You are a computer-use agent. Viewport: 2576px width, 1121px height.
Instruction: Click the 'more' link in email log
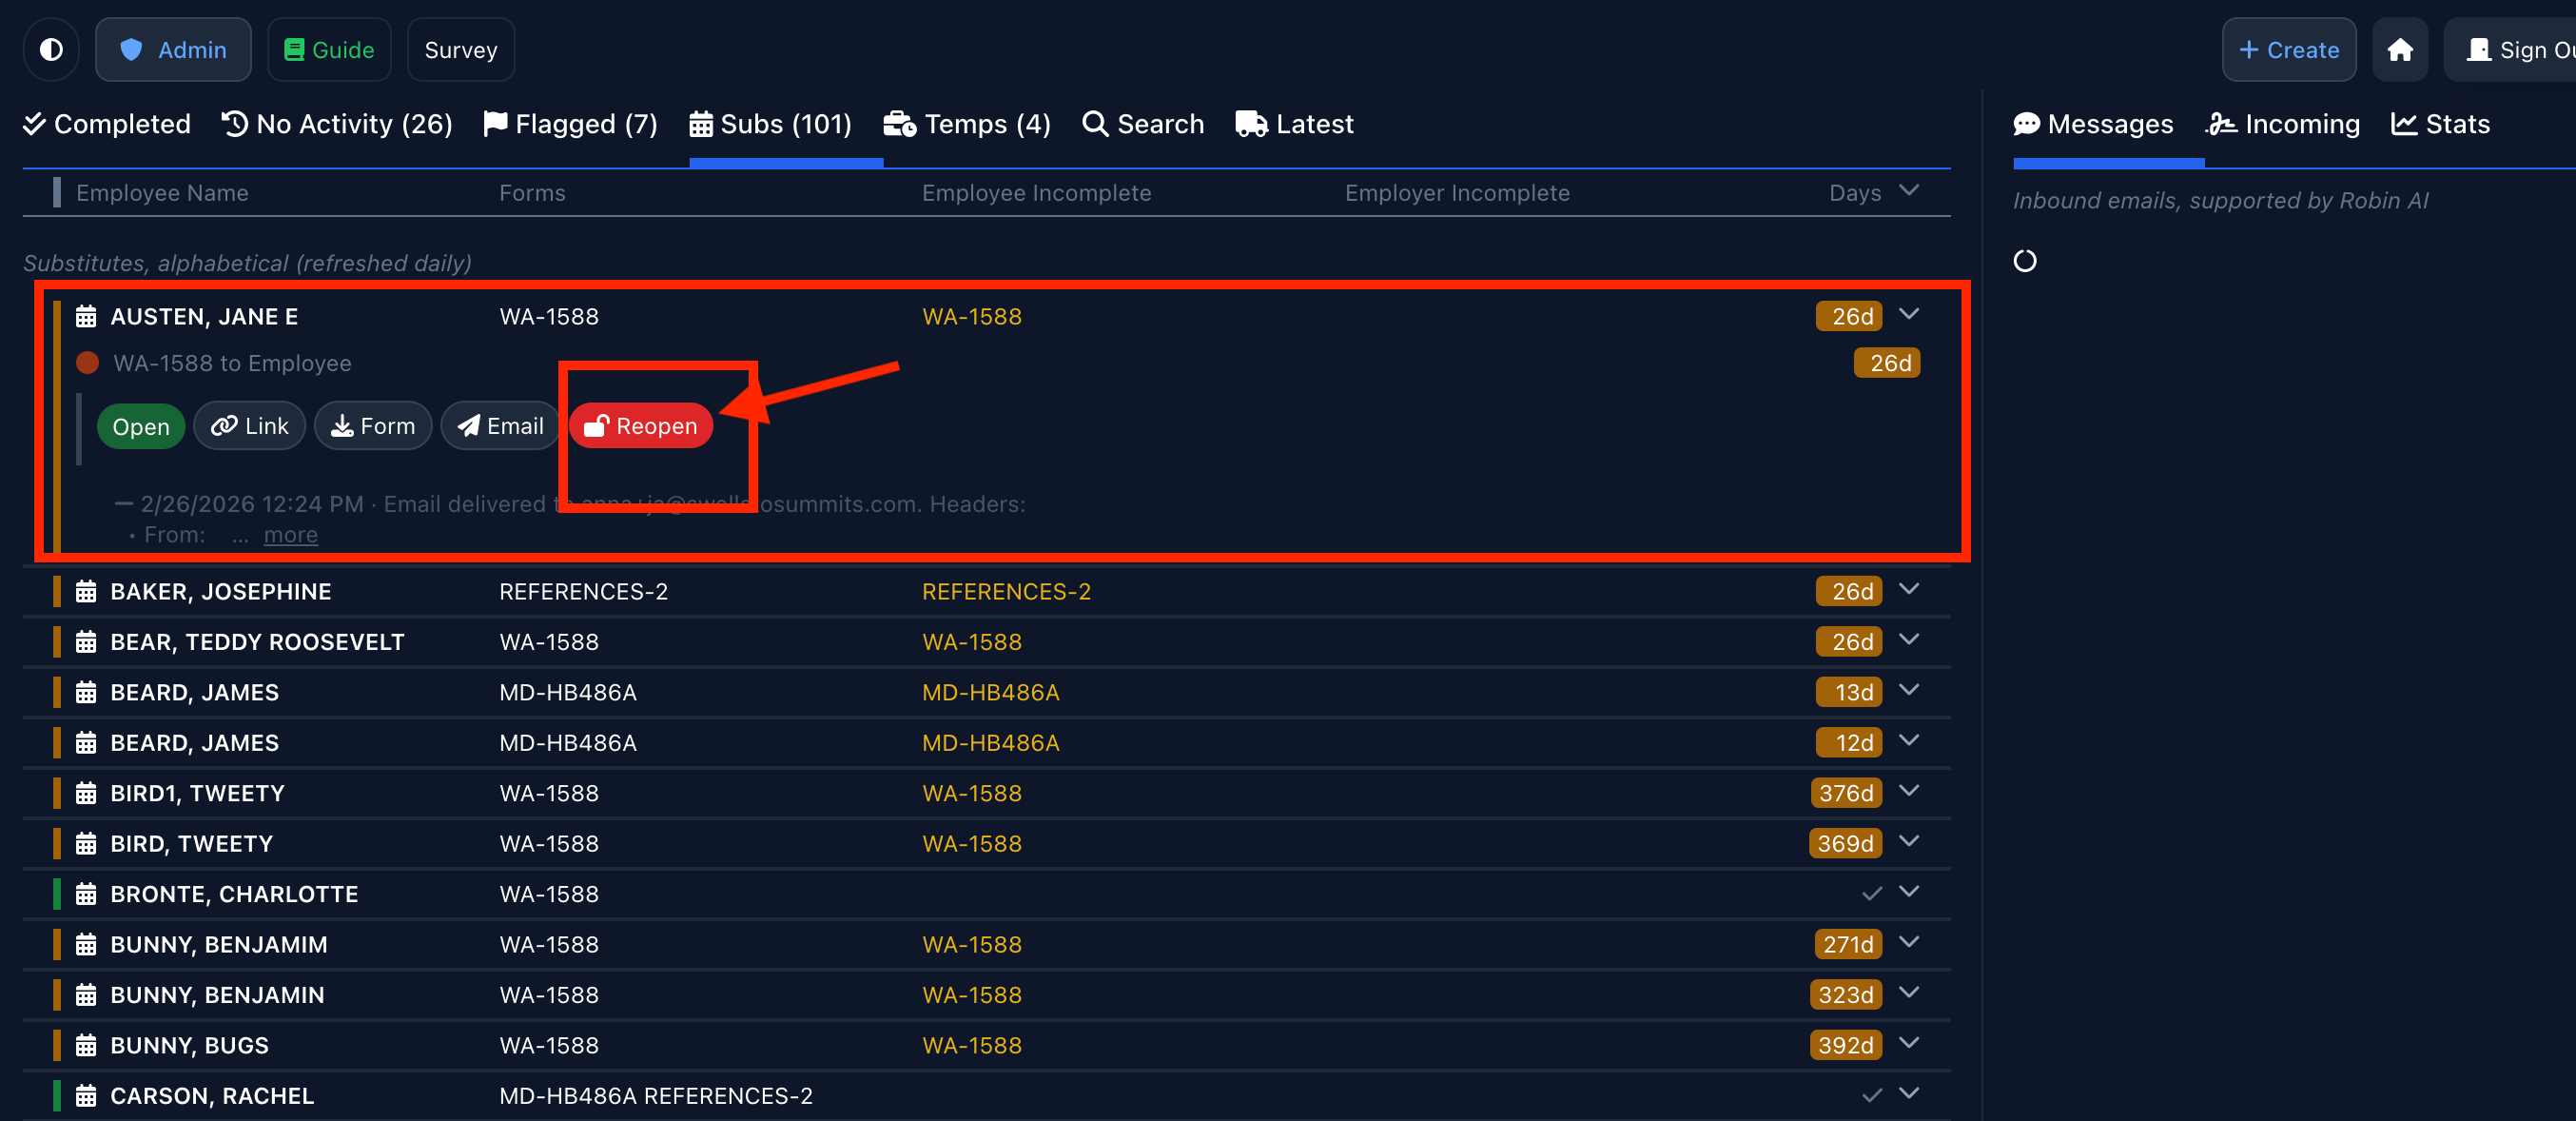click(x=290, y=535)
